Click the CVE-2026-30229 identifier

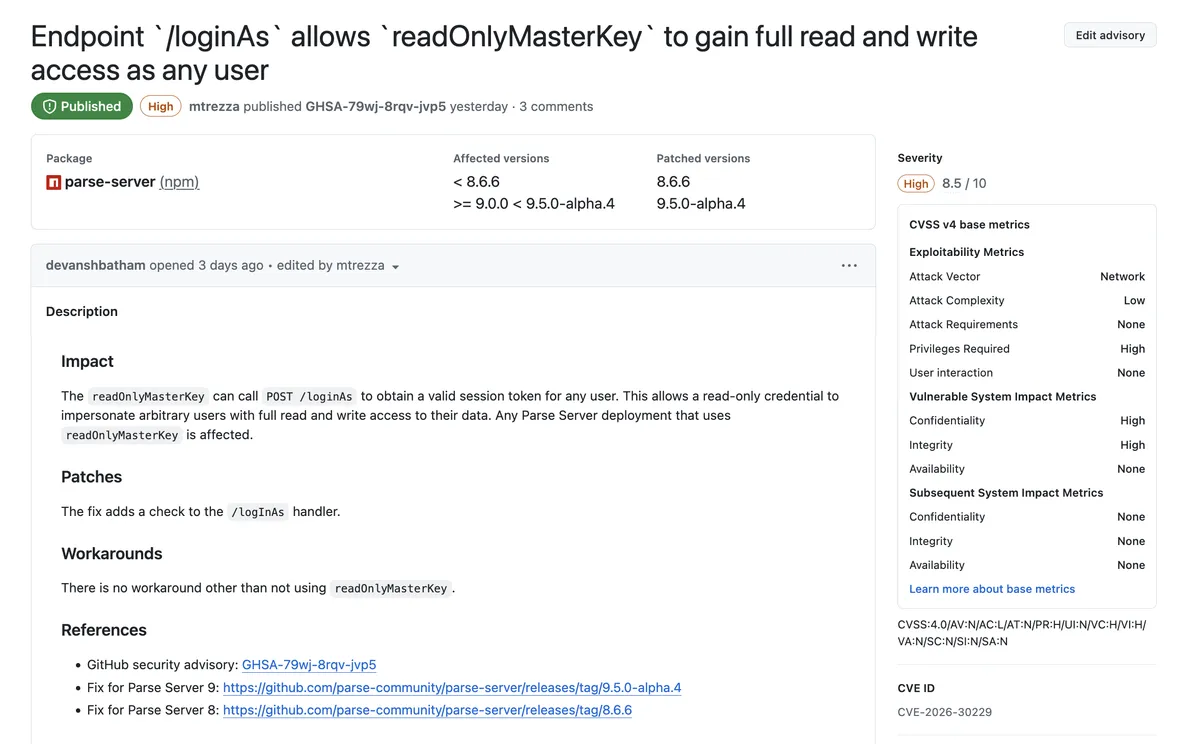[945, 712]
